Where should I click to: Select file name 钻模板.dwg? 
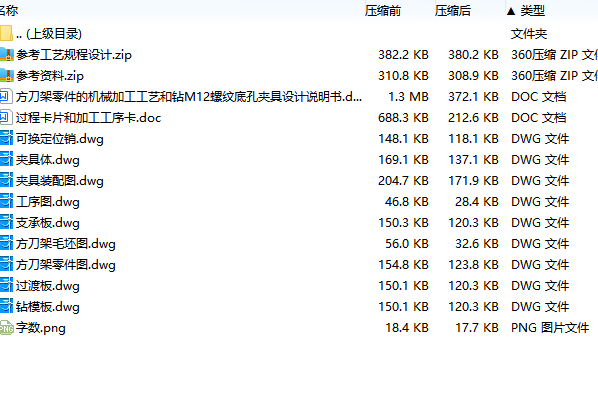tap(48, 307)
